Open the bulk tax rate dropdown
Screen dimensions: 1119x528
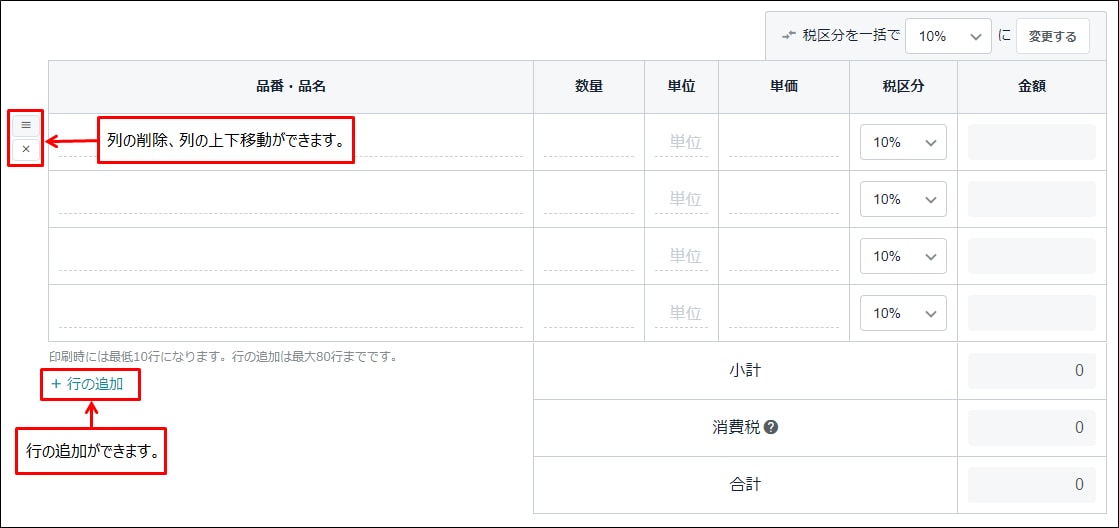[947, 36]
